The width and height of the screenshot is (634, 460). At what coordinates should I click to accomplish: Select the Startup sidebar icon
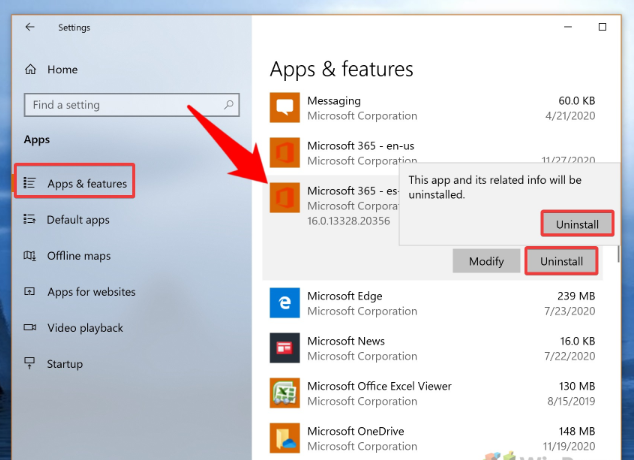pyautogui.click(x=30, y=363)
